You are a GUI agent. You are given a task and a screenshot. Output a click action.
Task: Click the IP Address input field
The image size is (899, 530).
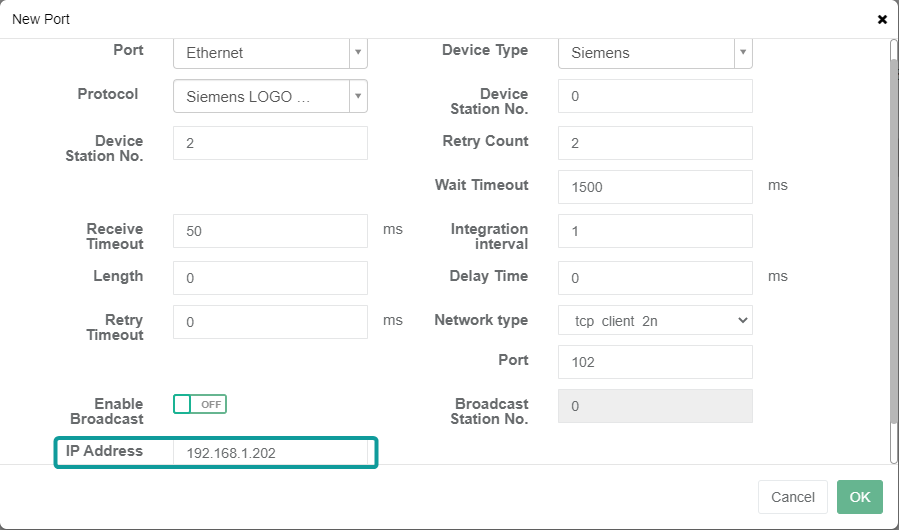(x=270, y=453)
